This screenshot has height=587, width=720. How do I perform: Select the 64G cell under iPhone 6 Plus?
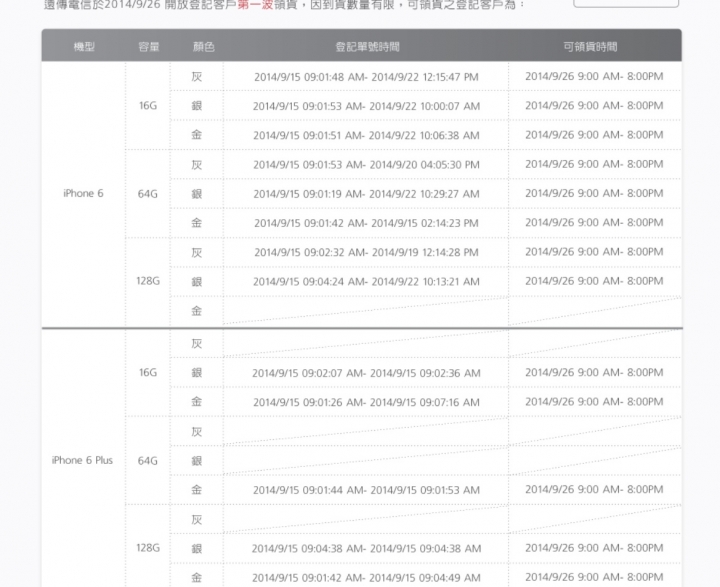click(148, 461)
